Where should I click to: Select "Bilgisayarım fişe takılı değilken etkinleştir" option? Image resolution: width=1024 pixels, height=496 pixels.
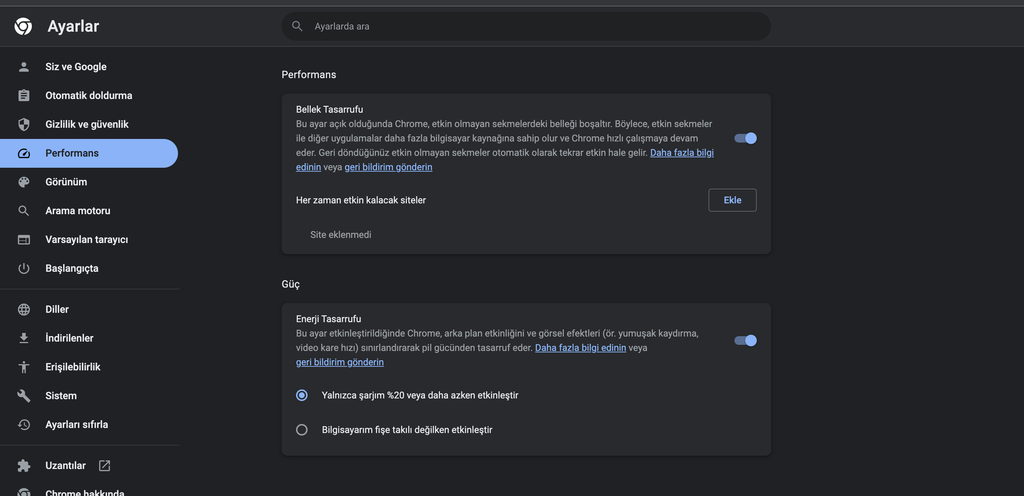pyautogui.click(x=302, y=430)
